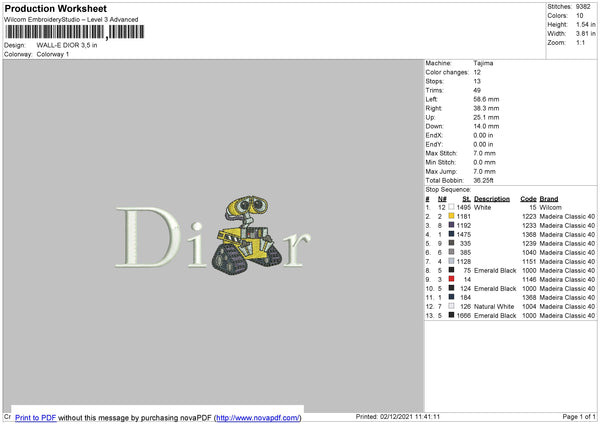This screenshot has width=600, height=424.
Task: Select the black swatch with 1666 stitches
Action: [452, 315]
